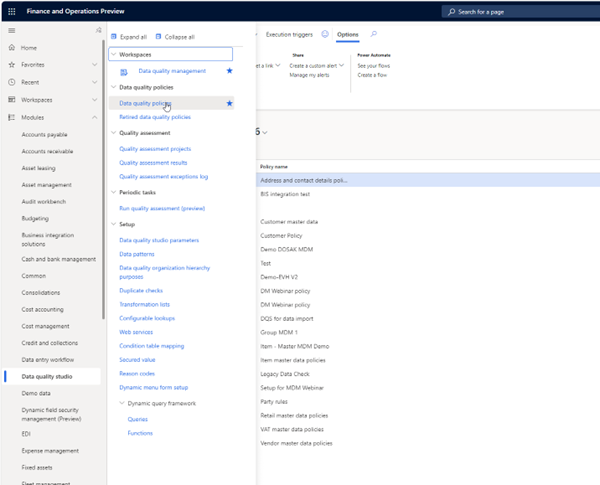Click the Collapse all icon
600x485 pixels.
(158, 37)
